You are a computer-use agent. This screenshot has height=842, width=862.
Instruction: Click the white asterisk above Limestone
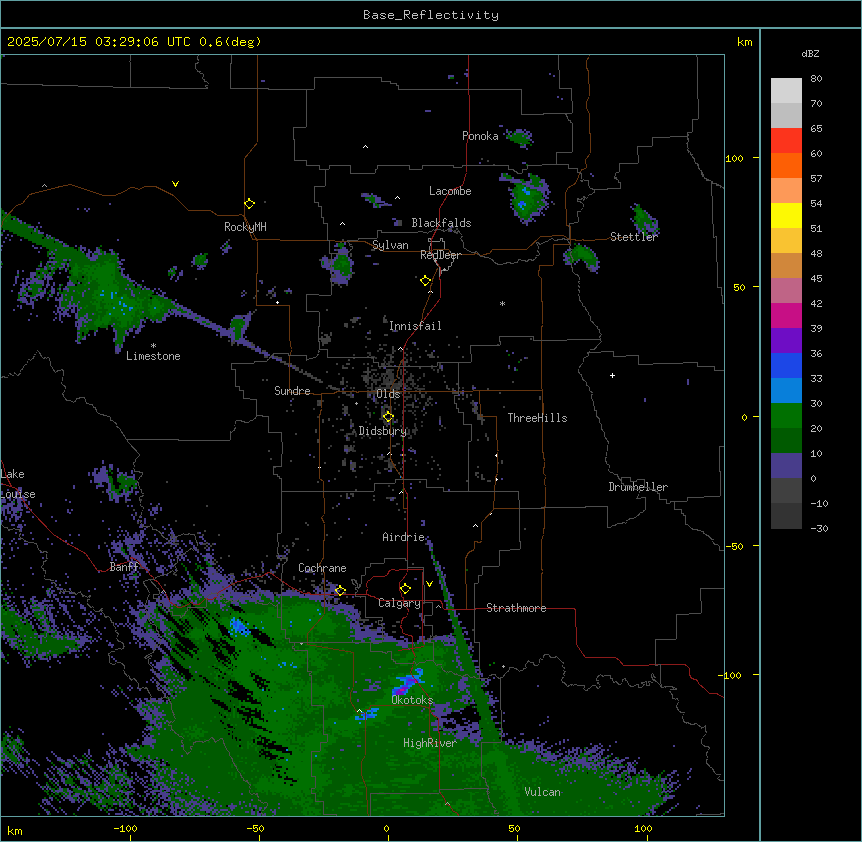tap(153, 346)
